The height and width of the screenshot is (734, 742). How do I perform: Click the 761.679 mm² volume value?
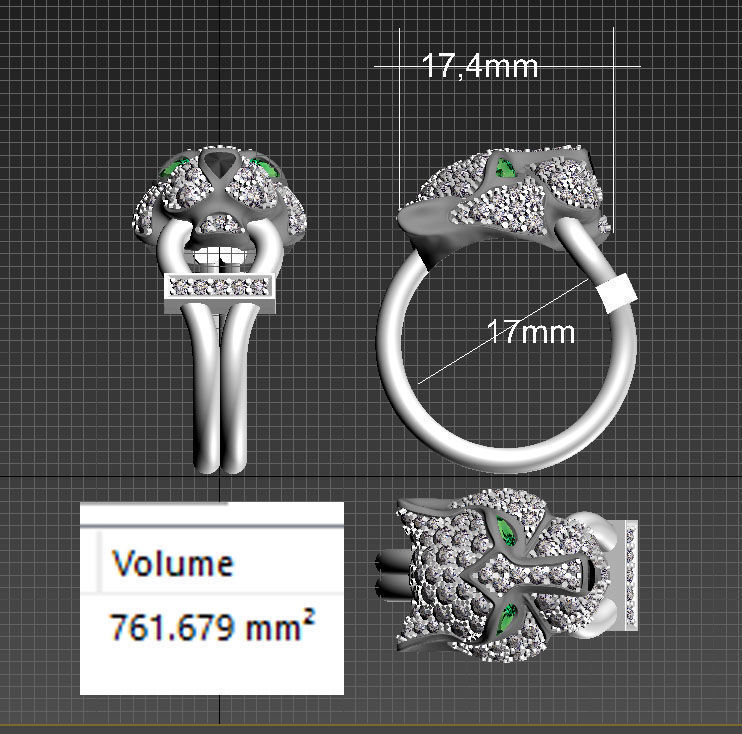click(x=212, y=626)
